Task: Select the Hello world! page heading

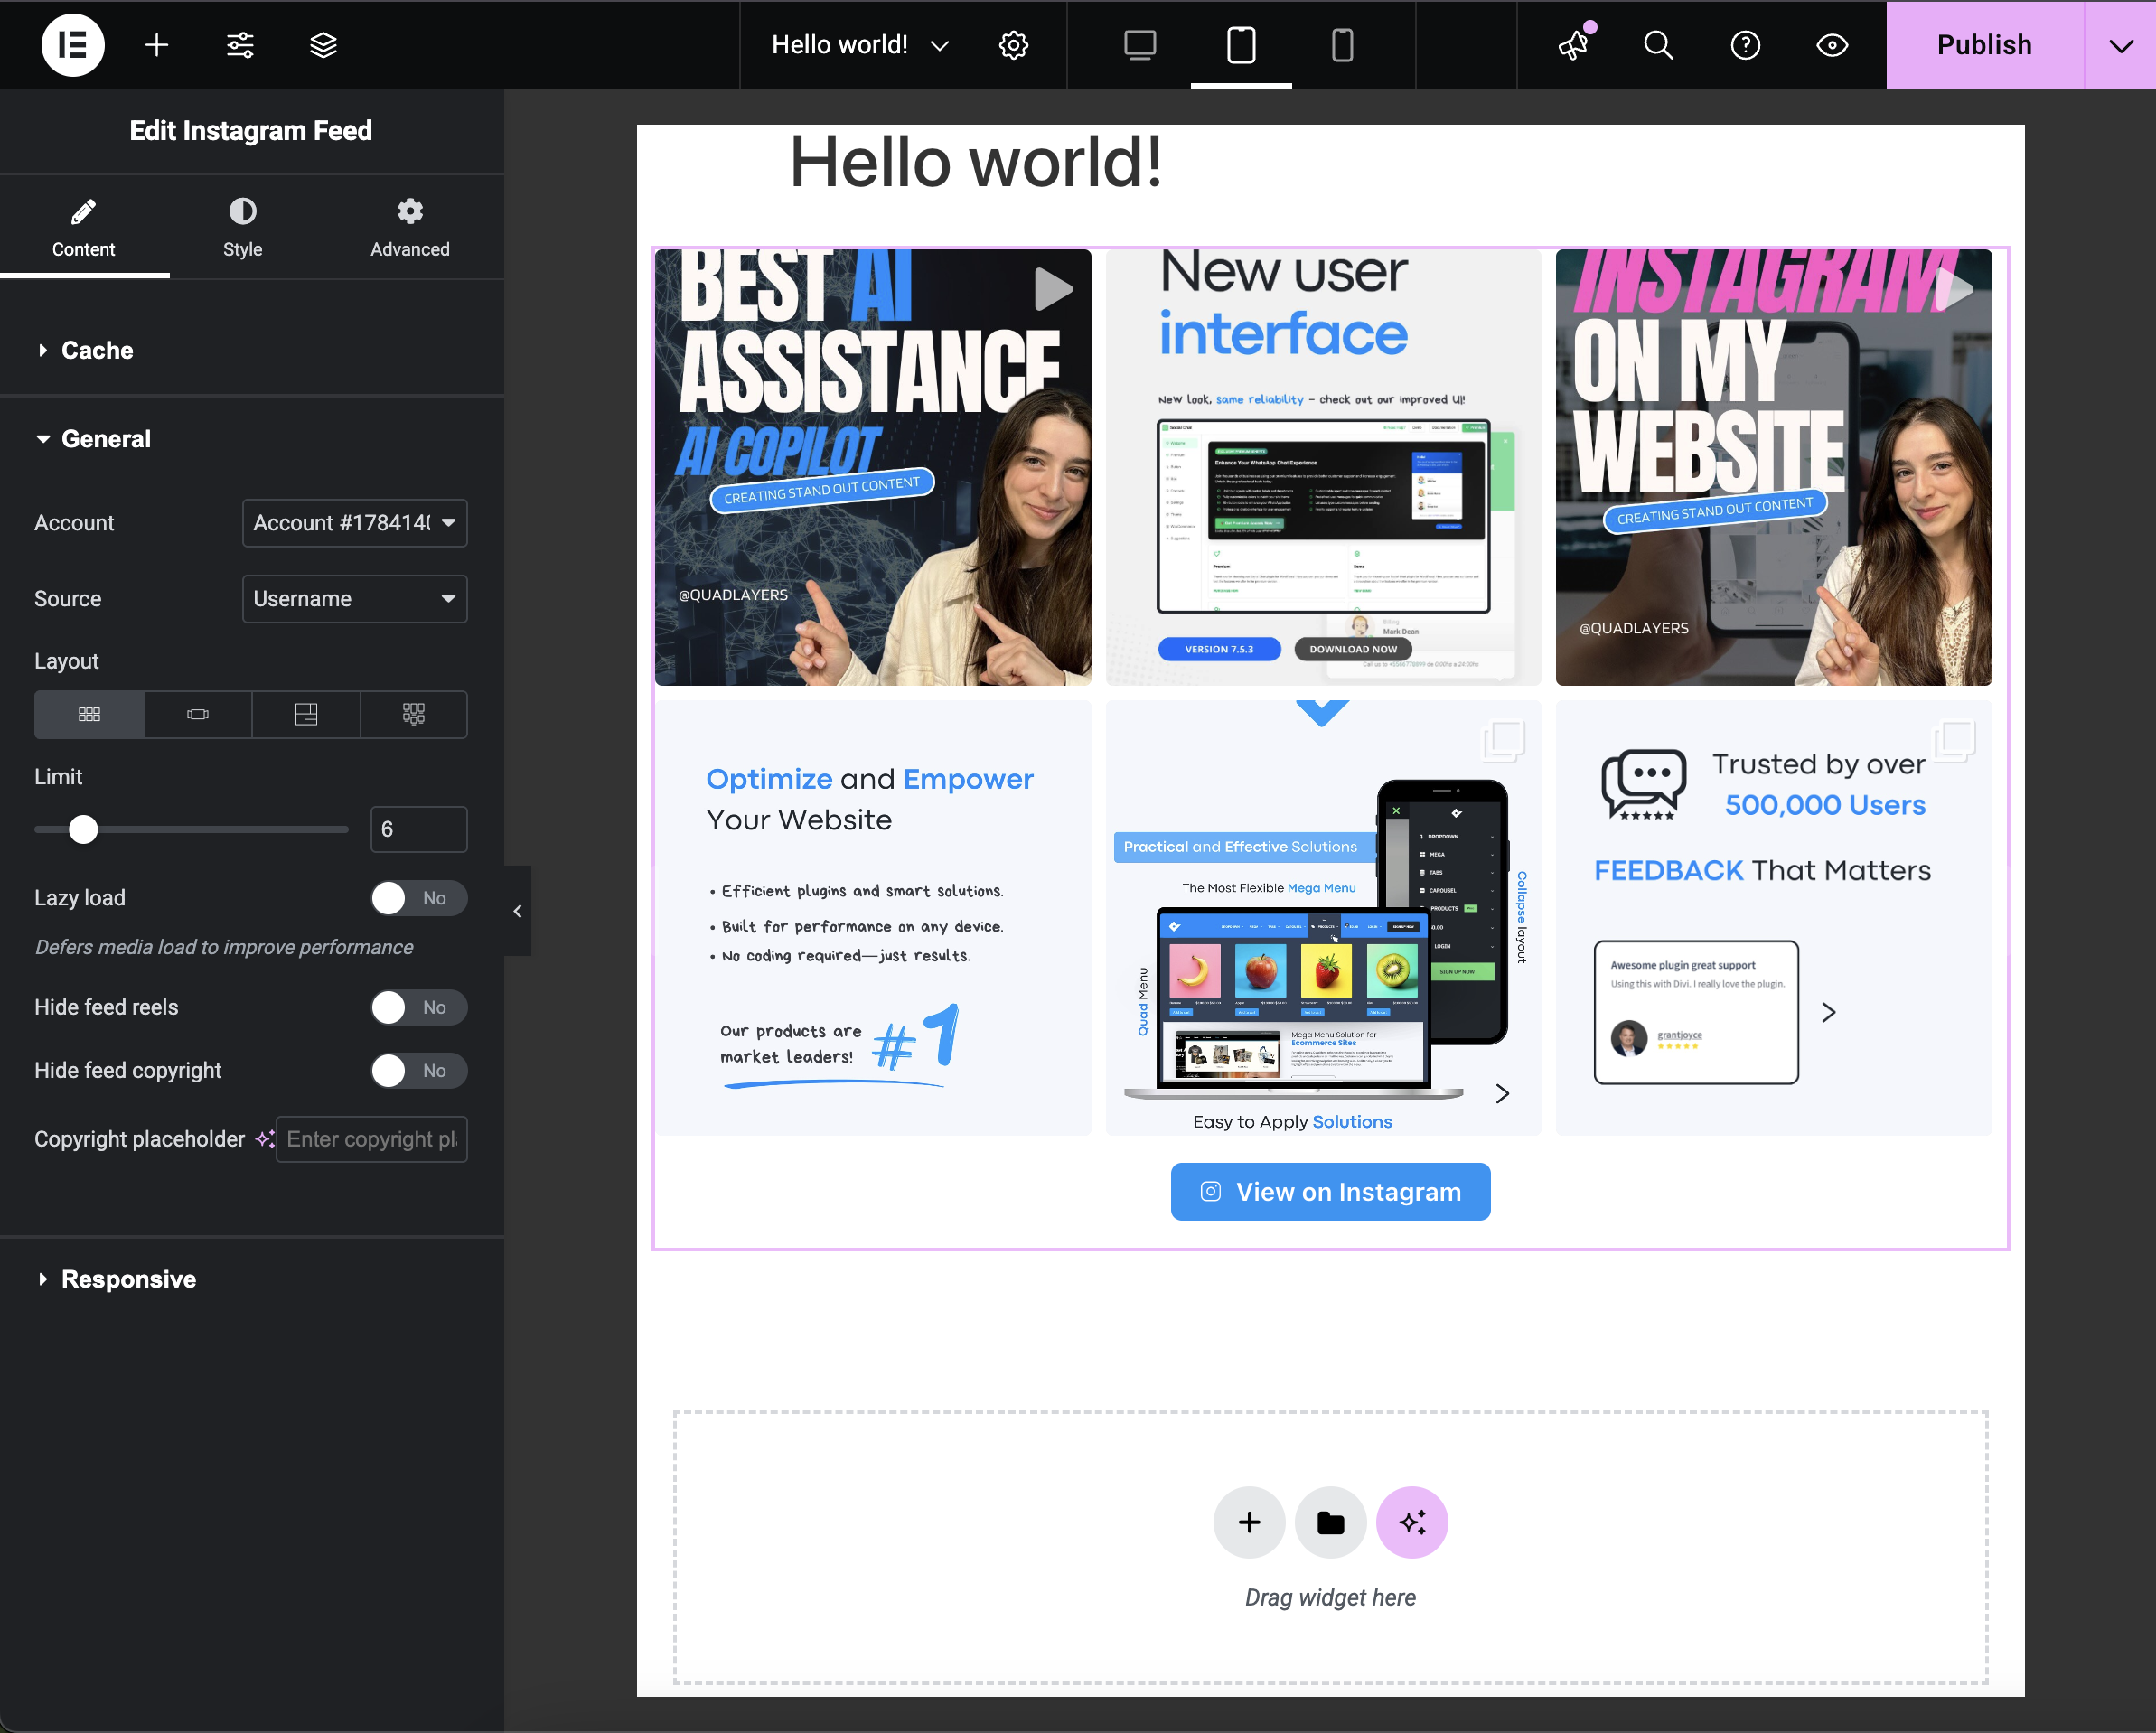Action: (x=976, y=162)
